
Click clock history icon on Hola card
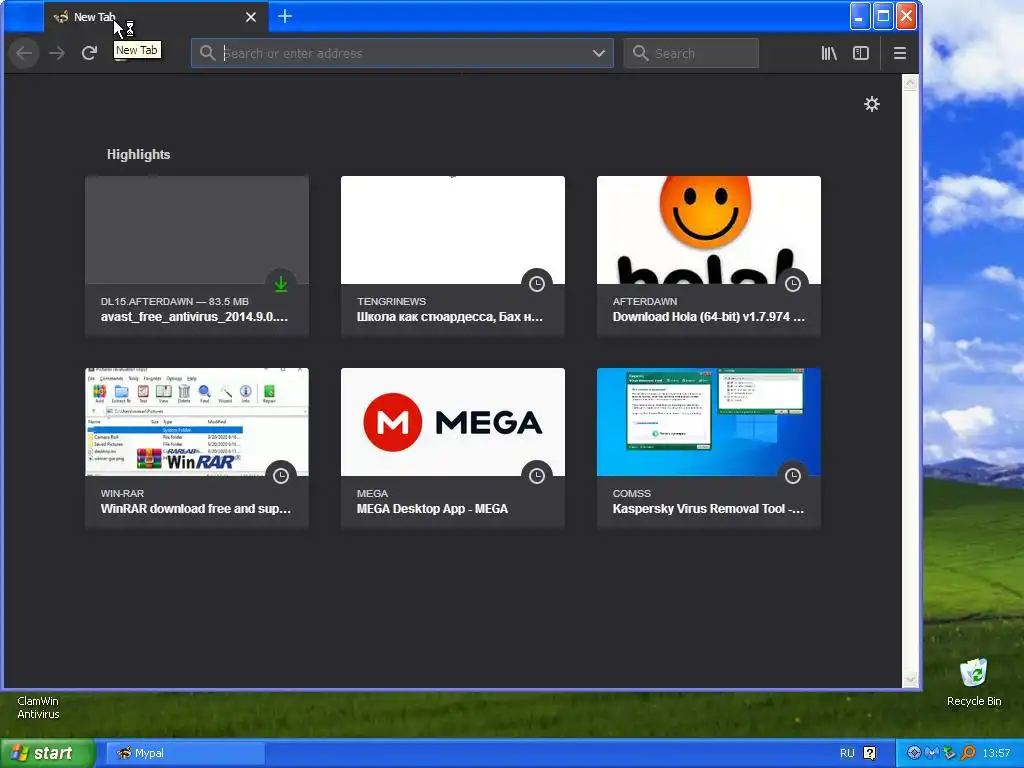(793, 283)
